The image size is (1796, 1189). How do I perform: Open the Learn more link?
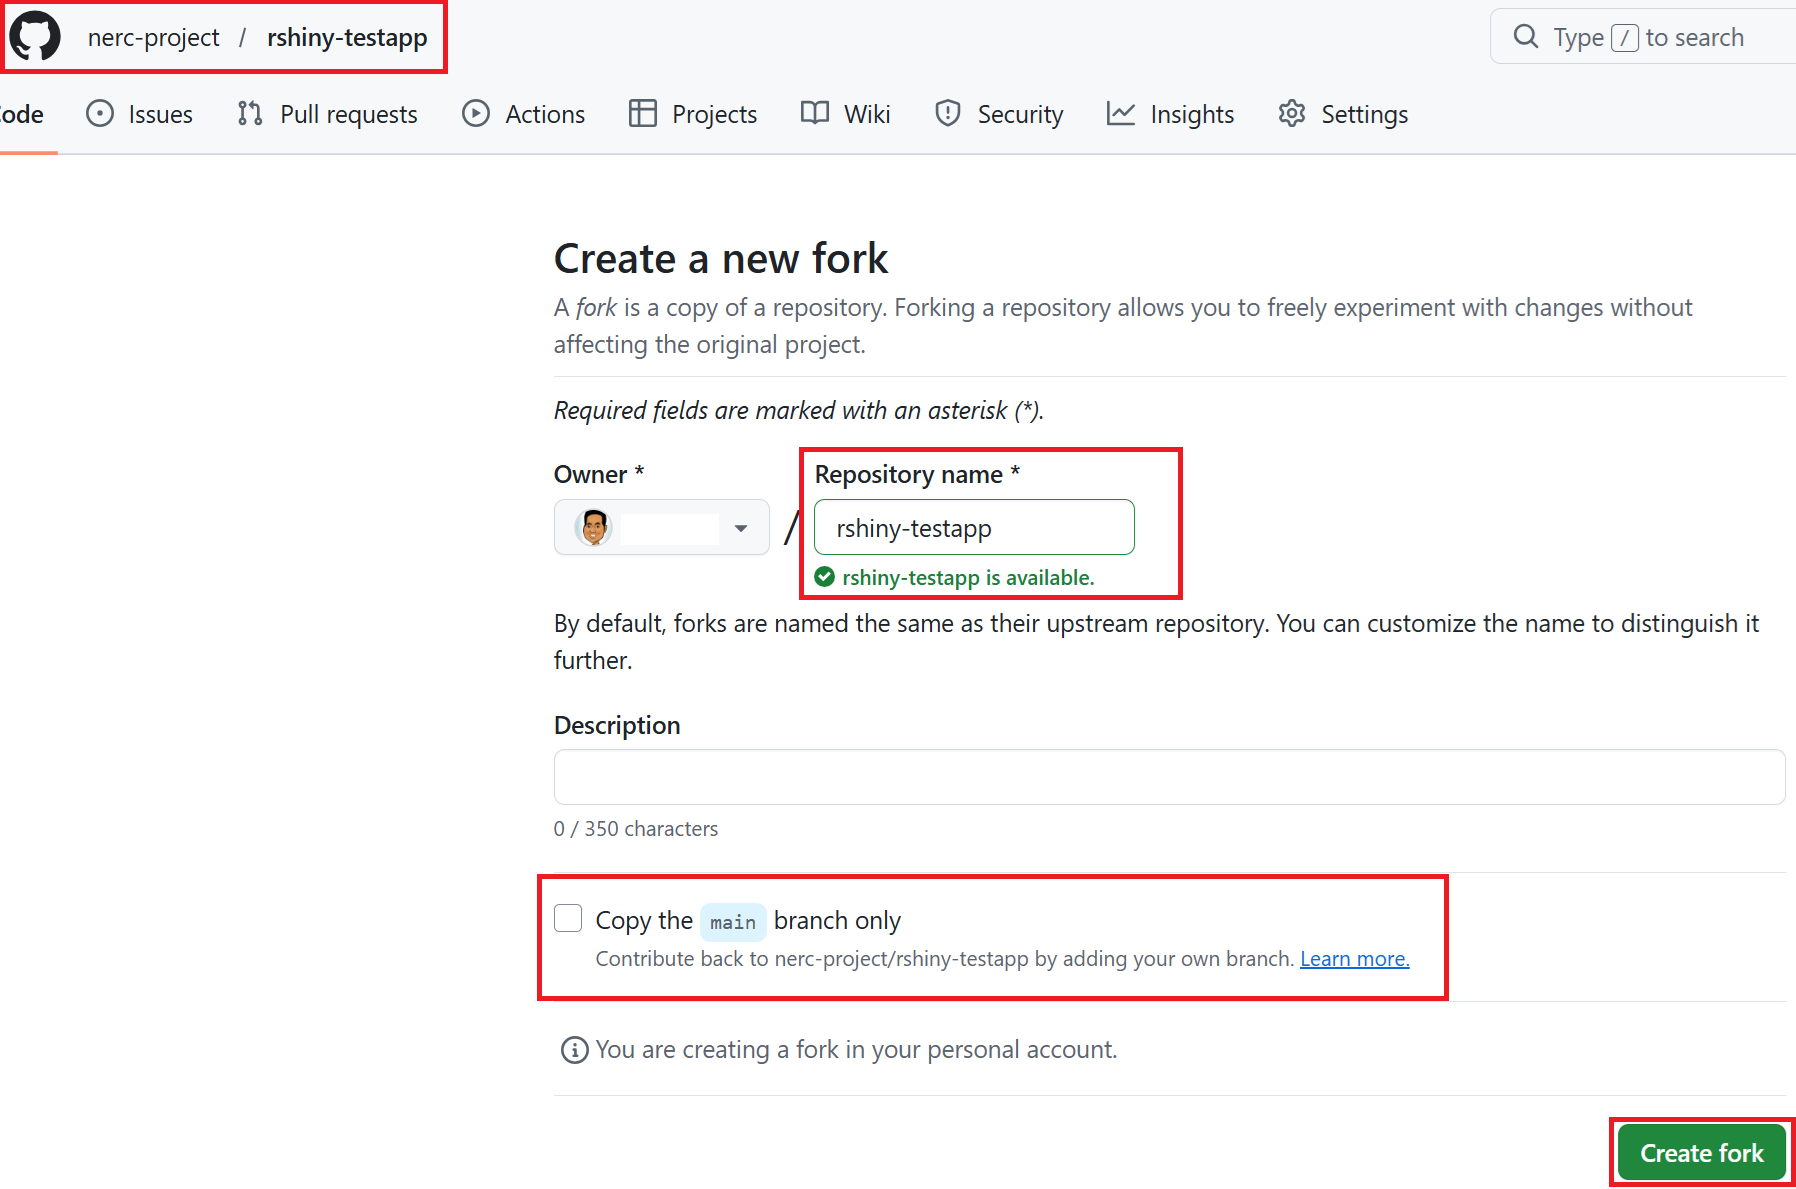click(x=1354, y=959)
